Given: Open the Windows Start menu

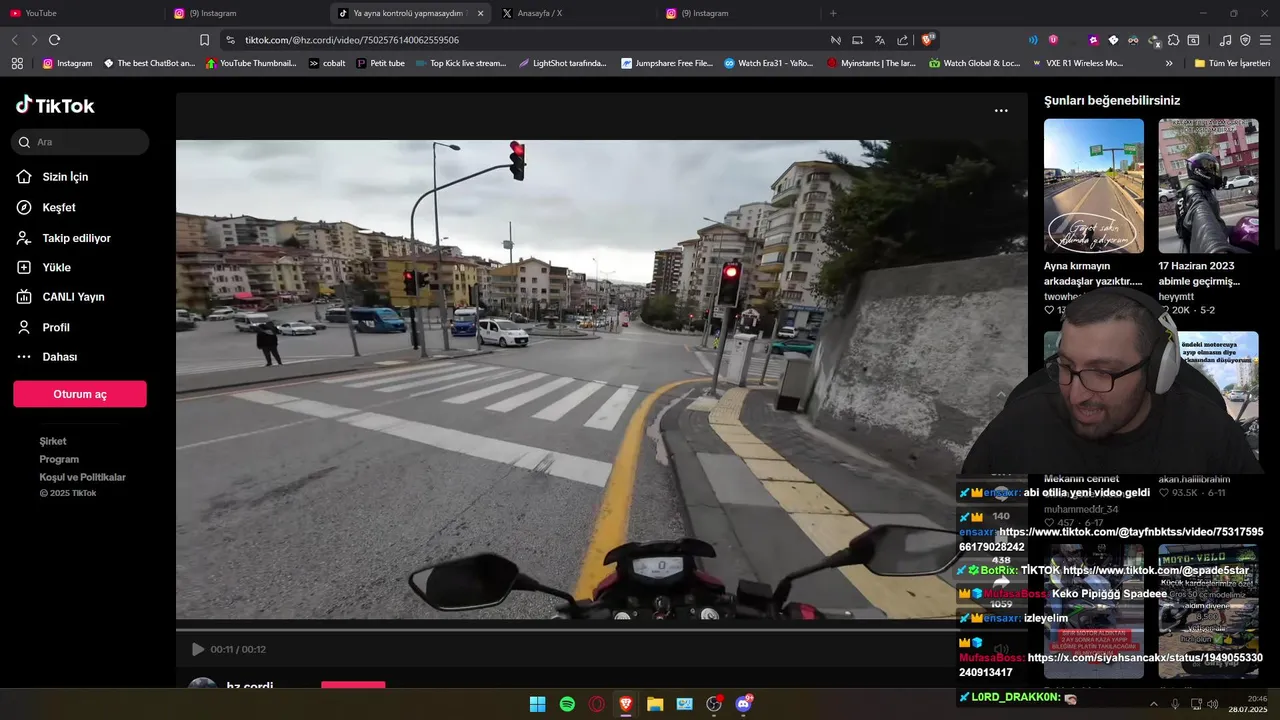Looking at the screenshot, I should [x=537, y=704].
